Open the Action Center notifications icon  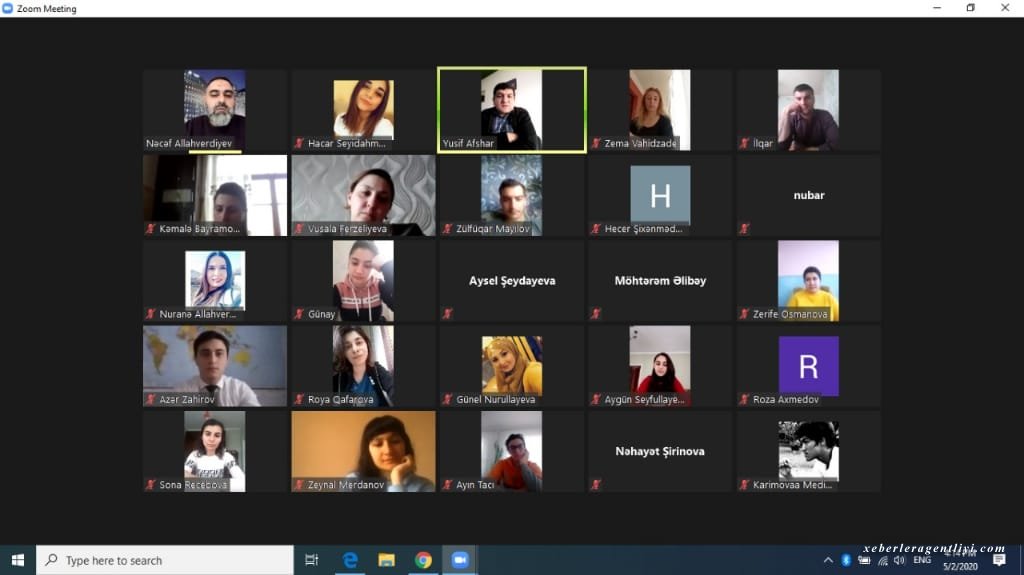pos(998,560)
